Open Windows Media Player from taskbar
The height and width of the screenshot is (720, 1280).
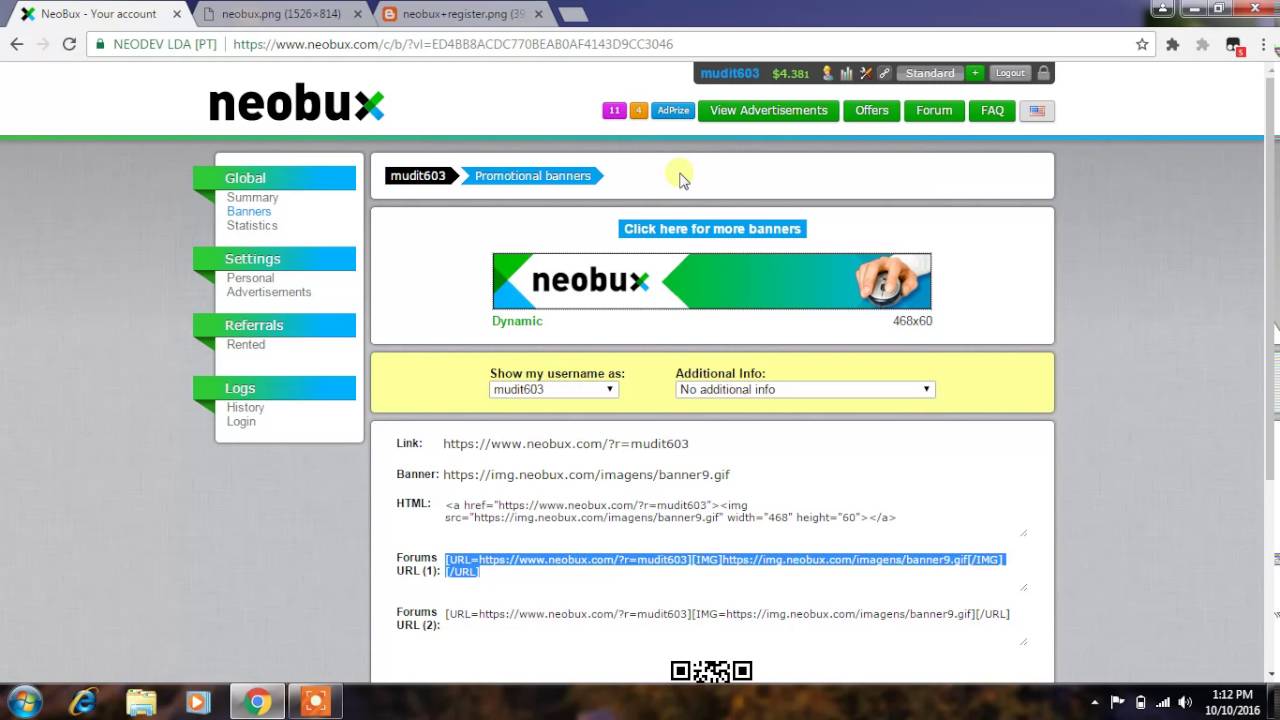click(x=198, y=702)
